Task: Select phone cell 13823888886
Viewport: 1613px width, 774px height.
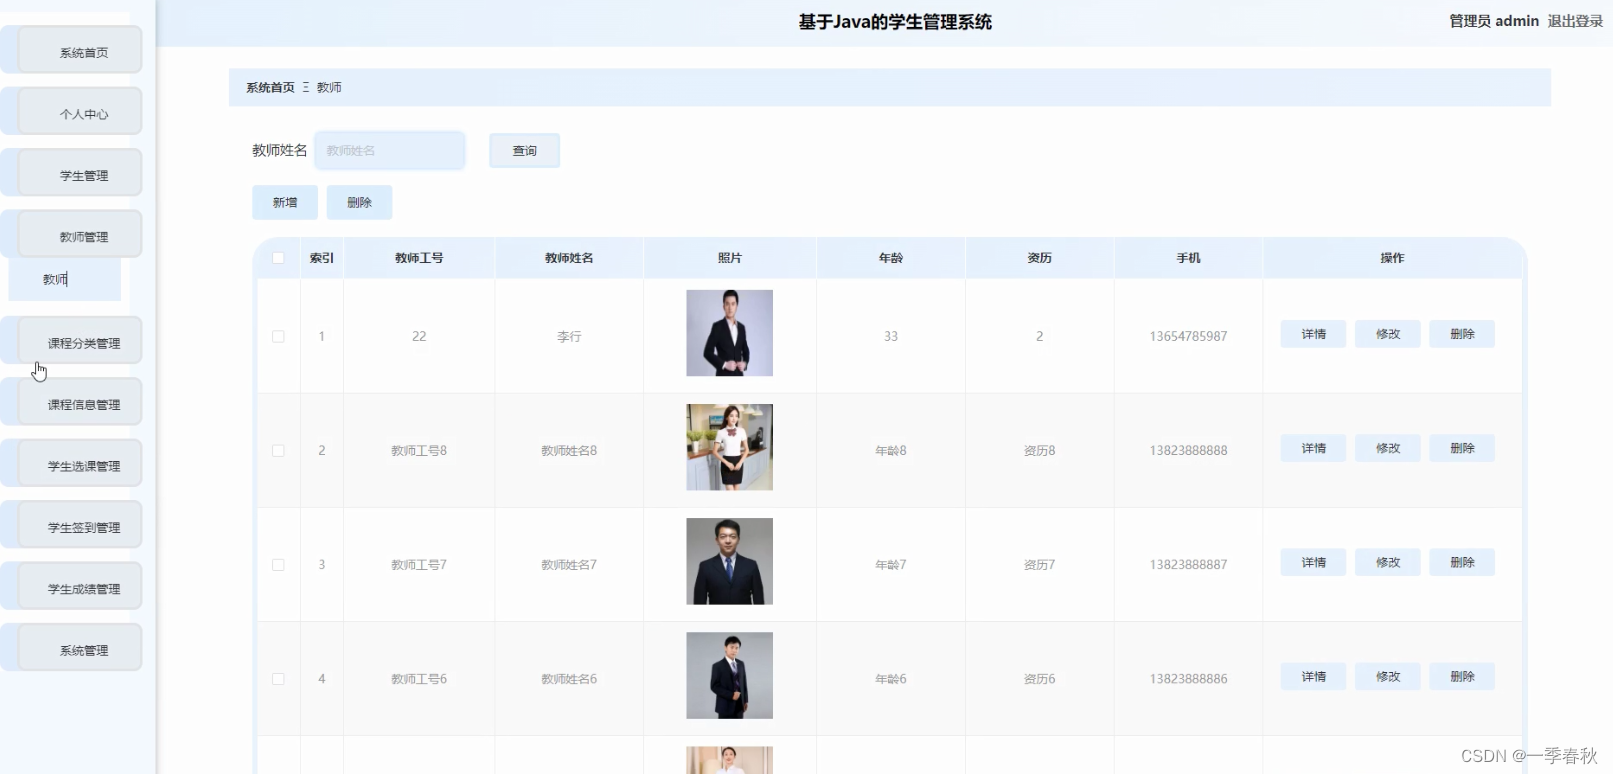Action: point(1188,678)
